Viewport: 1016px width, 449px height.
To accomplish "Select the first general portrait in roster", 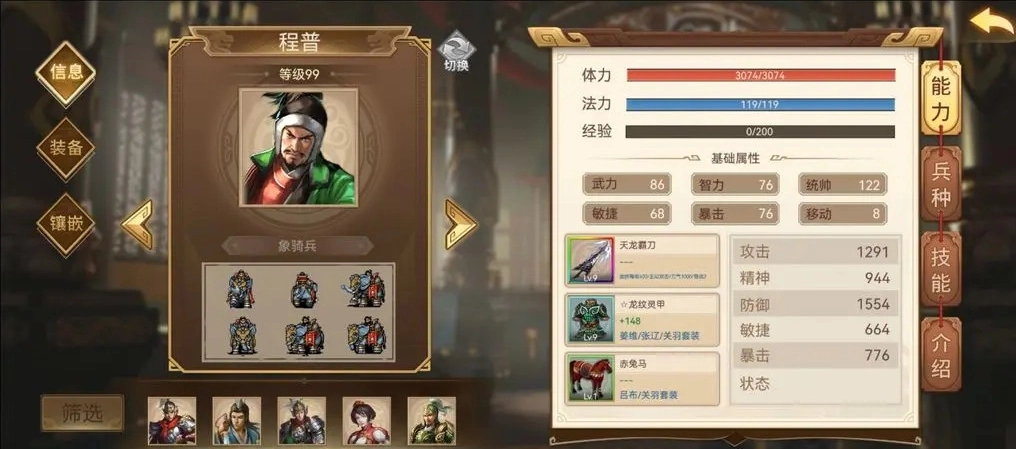I will click(x=172, y=421).
